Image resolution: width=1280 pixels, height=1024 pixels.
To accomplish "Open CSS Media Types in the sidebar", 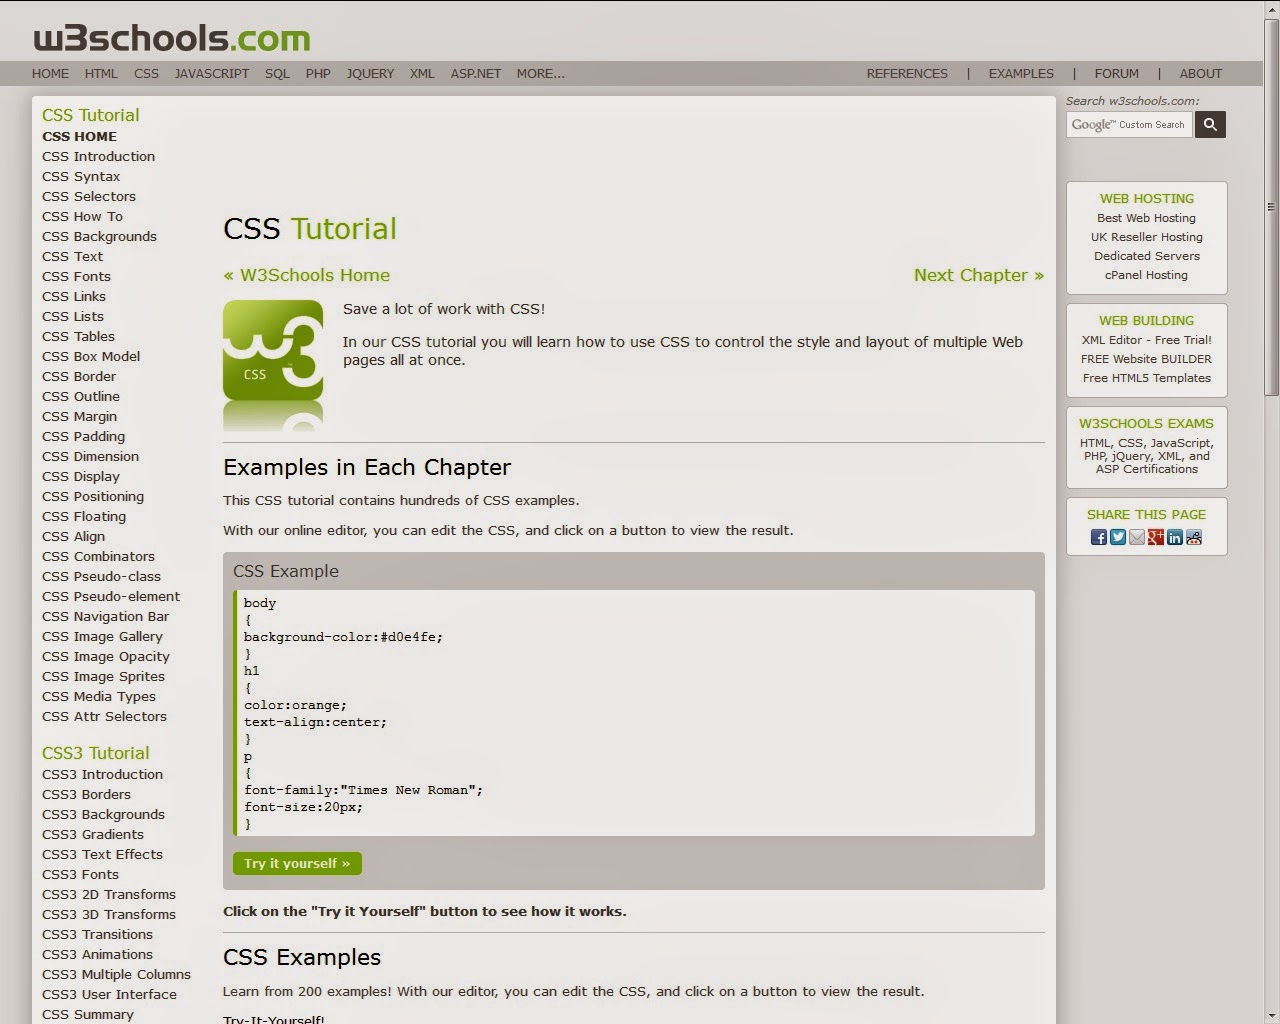I will (99, 696).
